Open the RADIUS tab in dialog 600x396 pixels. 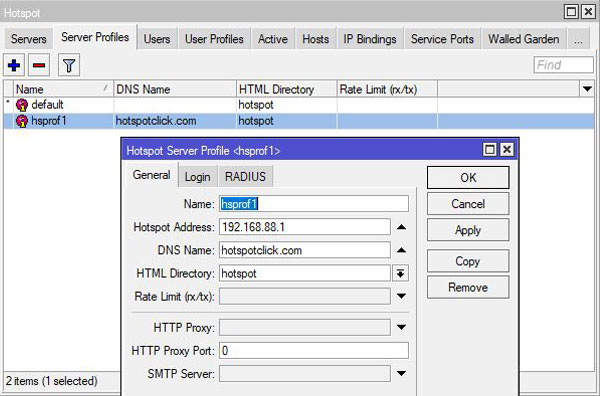pos(245,177)
